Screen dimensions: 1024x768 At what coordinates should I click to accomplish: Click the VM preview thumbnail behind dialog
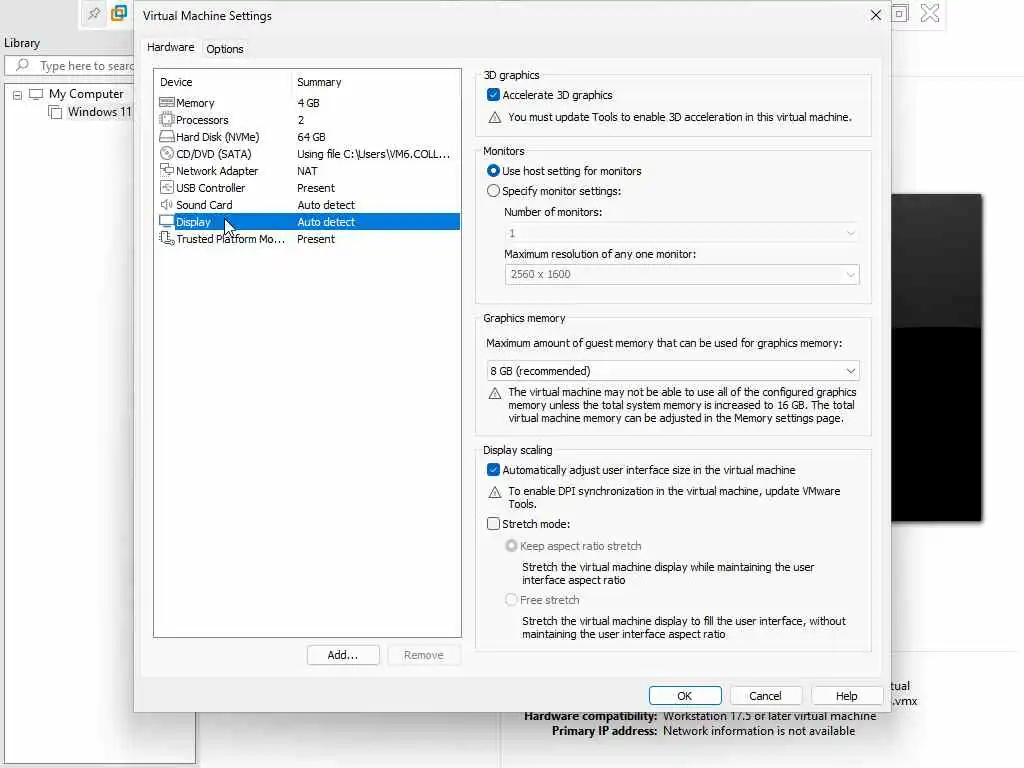coord(936,357)
